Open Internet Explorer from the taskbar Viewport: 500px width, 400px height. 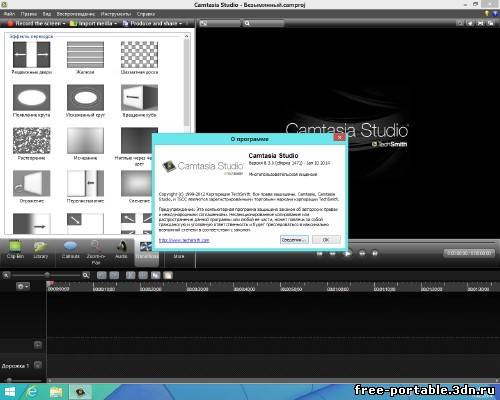(x=32, y=392)
